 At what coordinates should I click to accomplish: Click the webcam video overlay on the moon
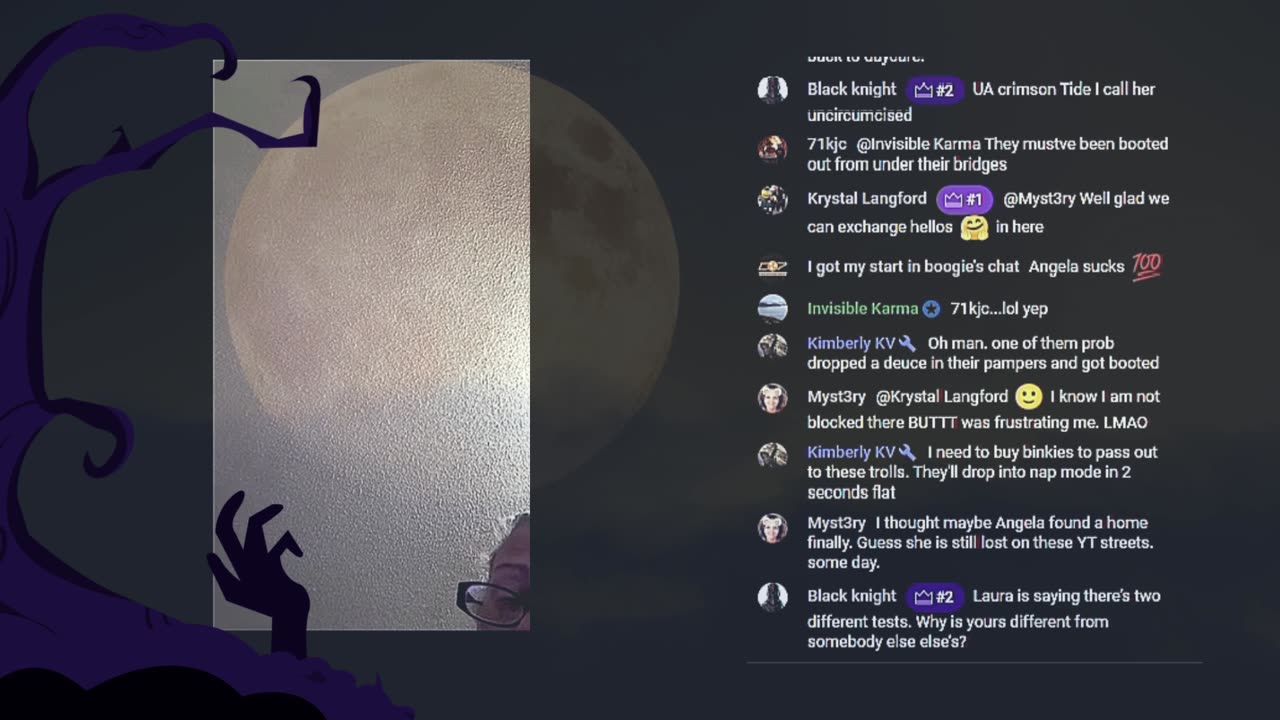coord(371,345)
